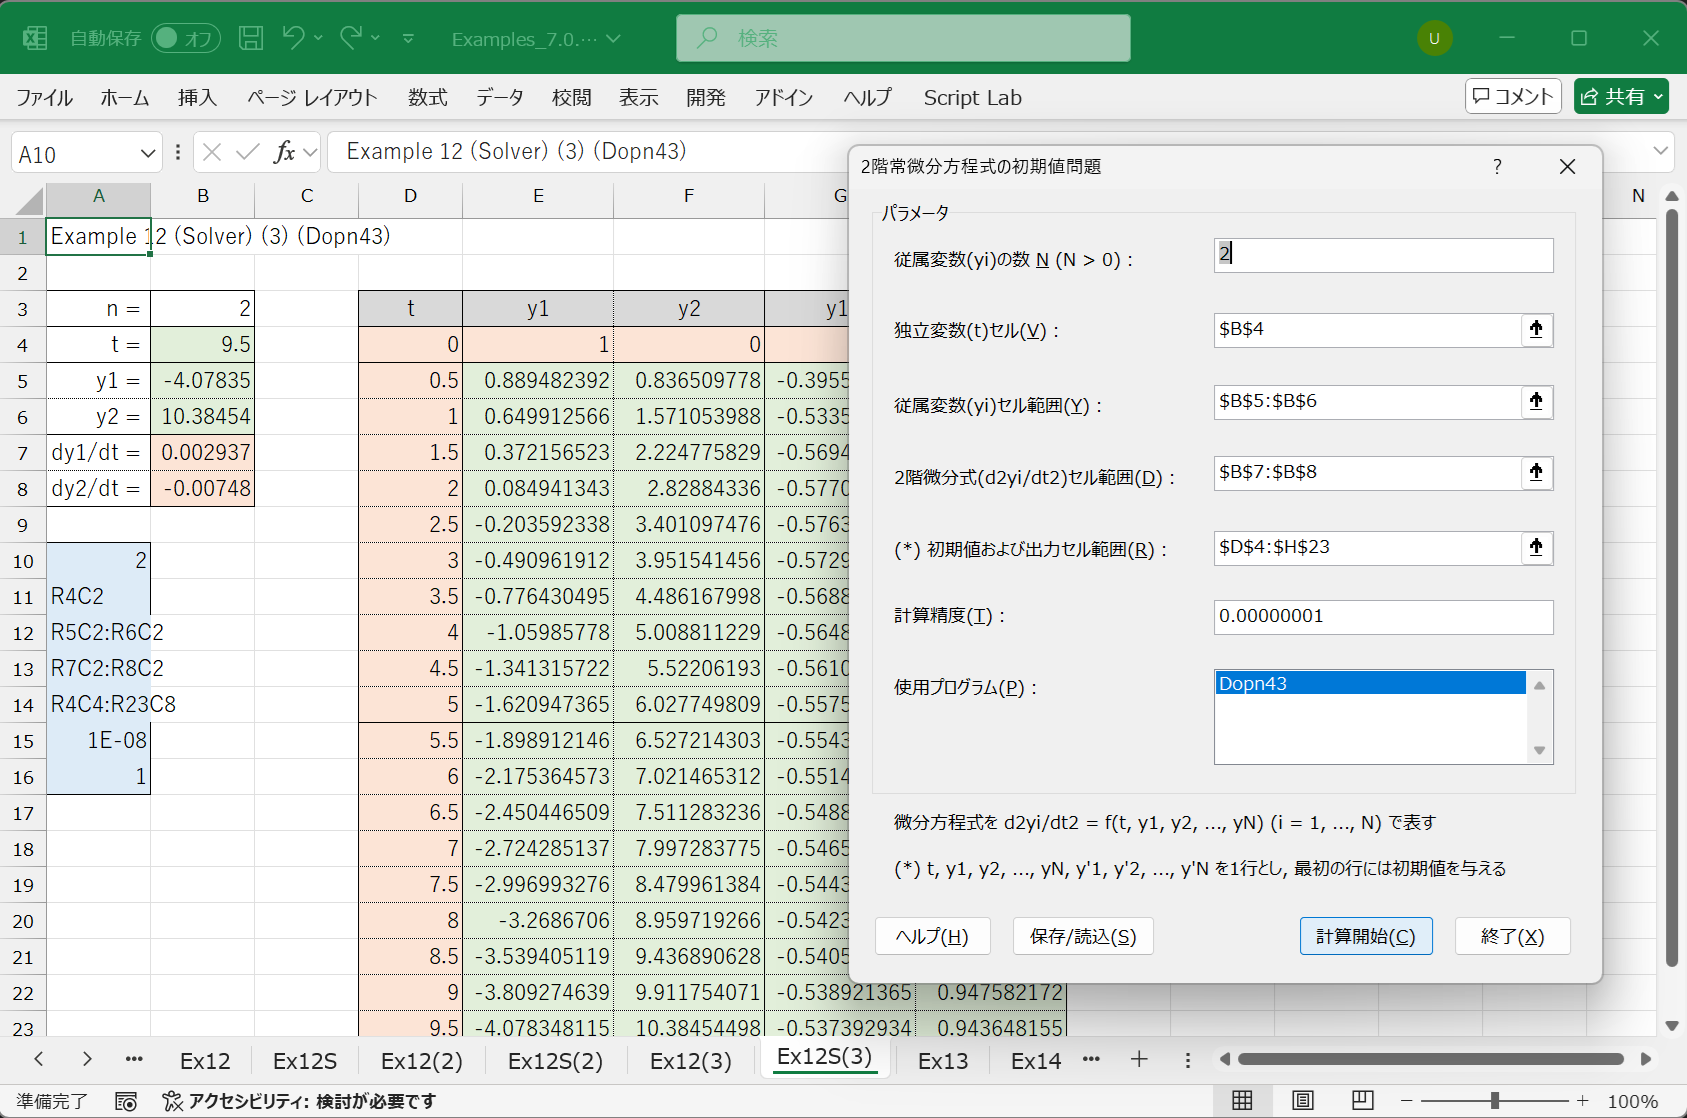Click the 計算精度 input field
This screenshot has height=1118, width=1687.
pos(1382,617)
